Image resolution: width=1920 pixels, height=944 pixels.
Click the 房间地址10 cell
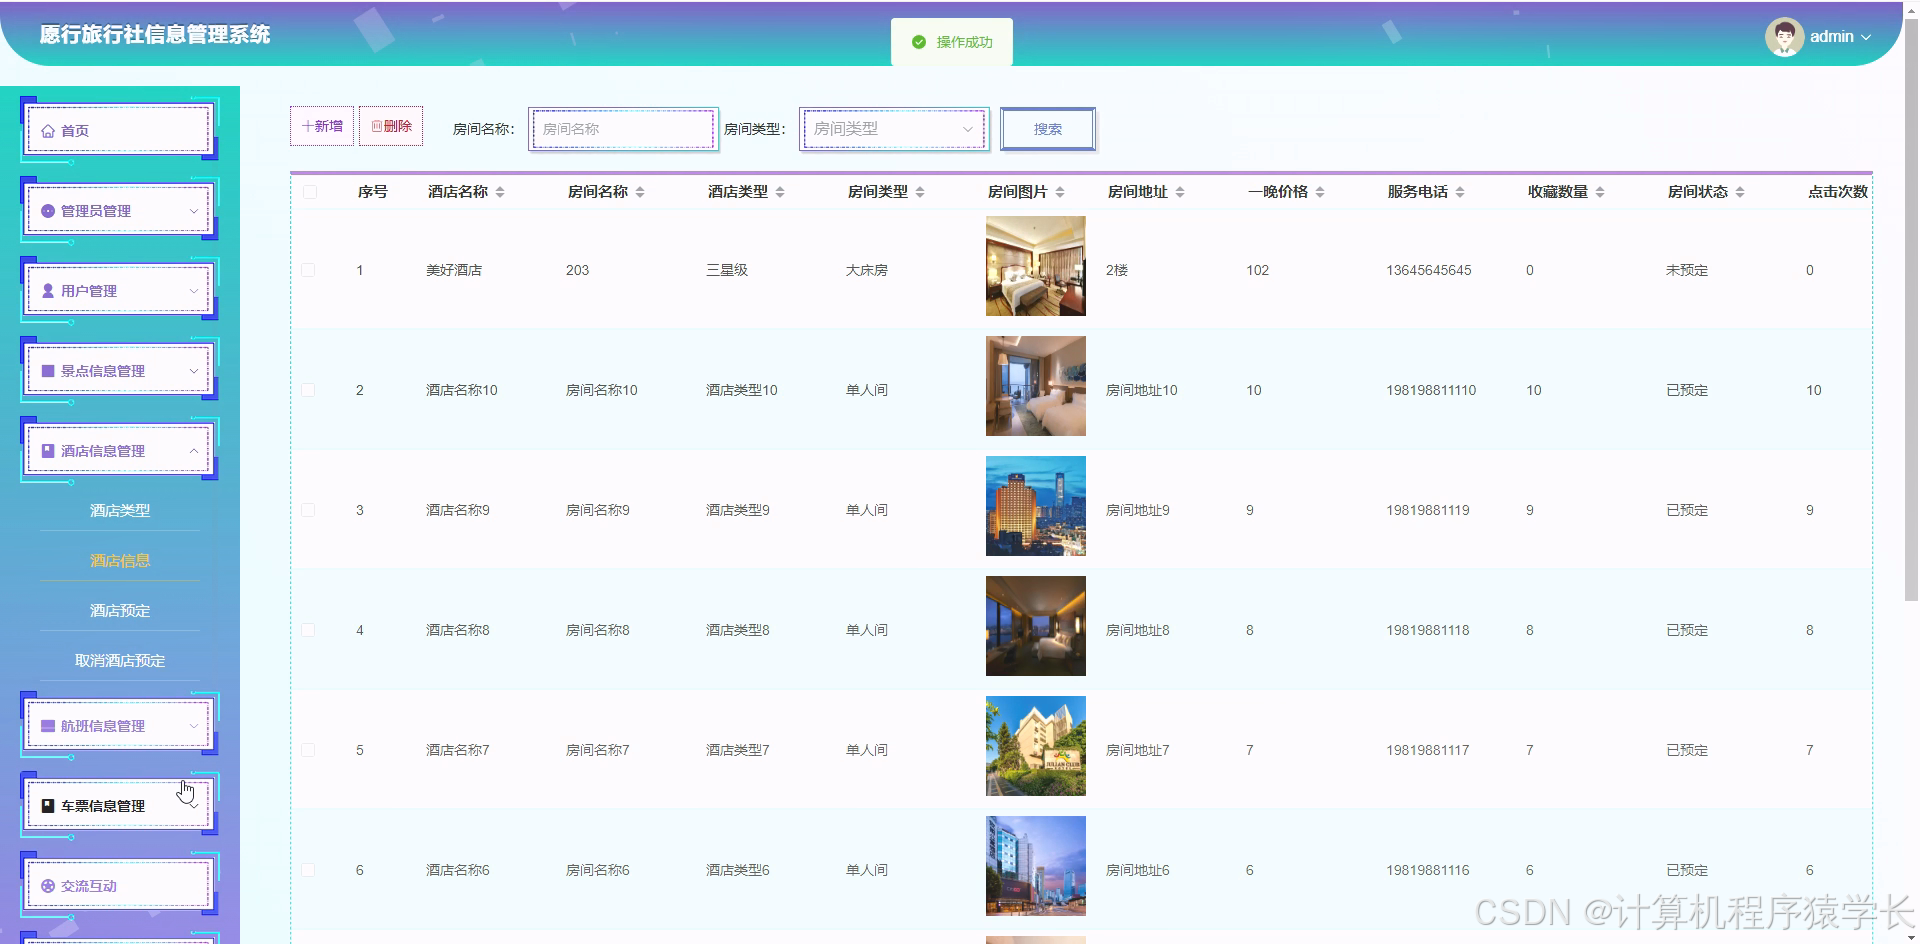pyautogui.click(x=1142, y=390)
